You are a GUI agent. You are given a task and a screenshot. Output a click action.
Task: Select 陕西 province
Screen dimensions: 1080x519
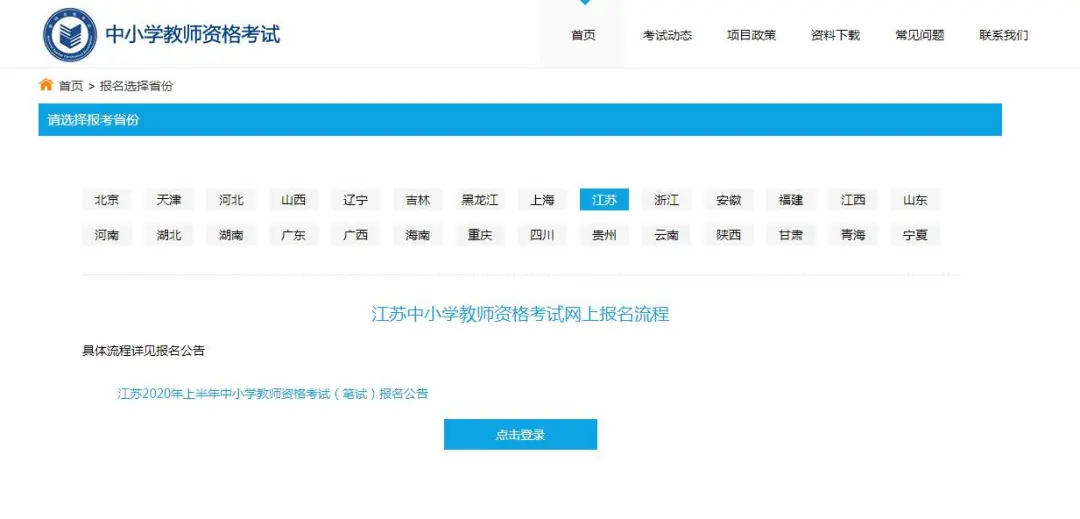pos(729,235)
